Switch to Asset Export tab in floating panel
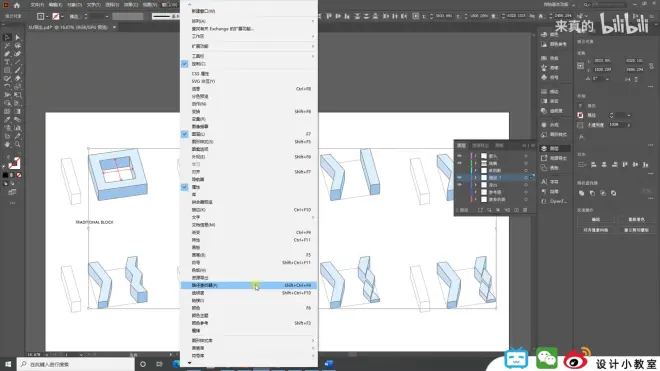Image resolution: width=660 pixels, height=371 pixels. [480, 145]
